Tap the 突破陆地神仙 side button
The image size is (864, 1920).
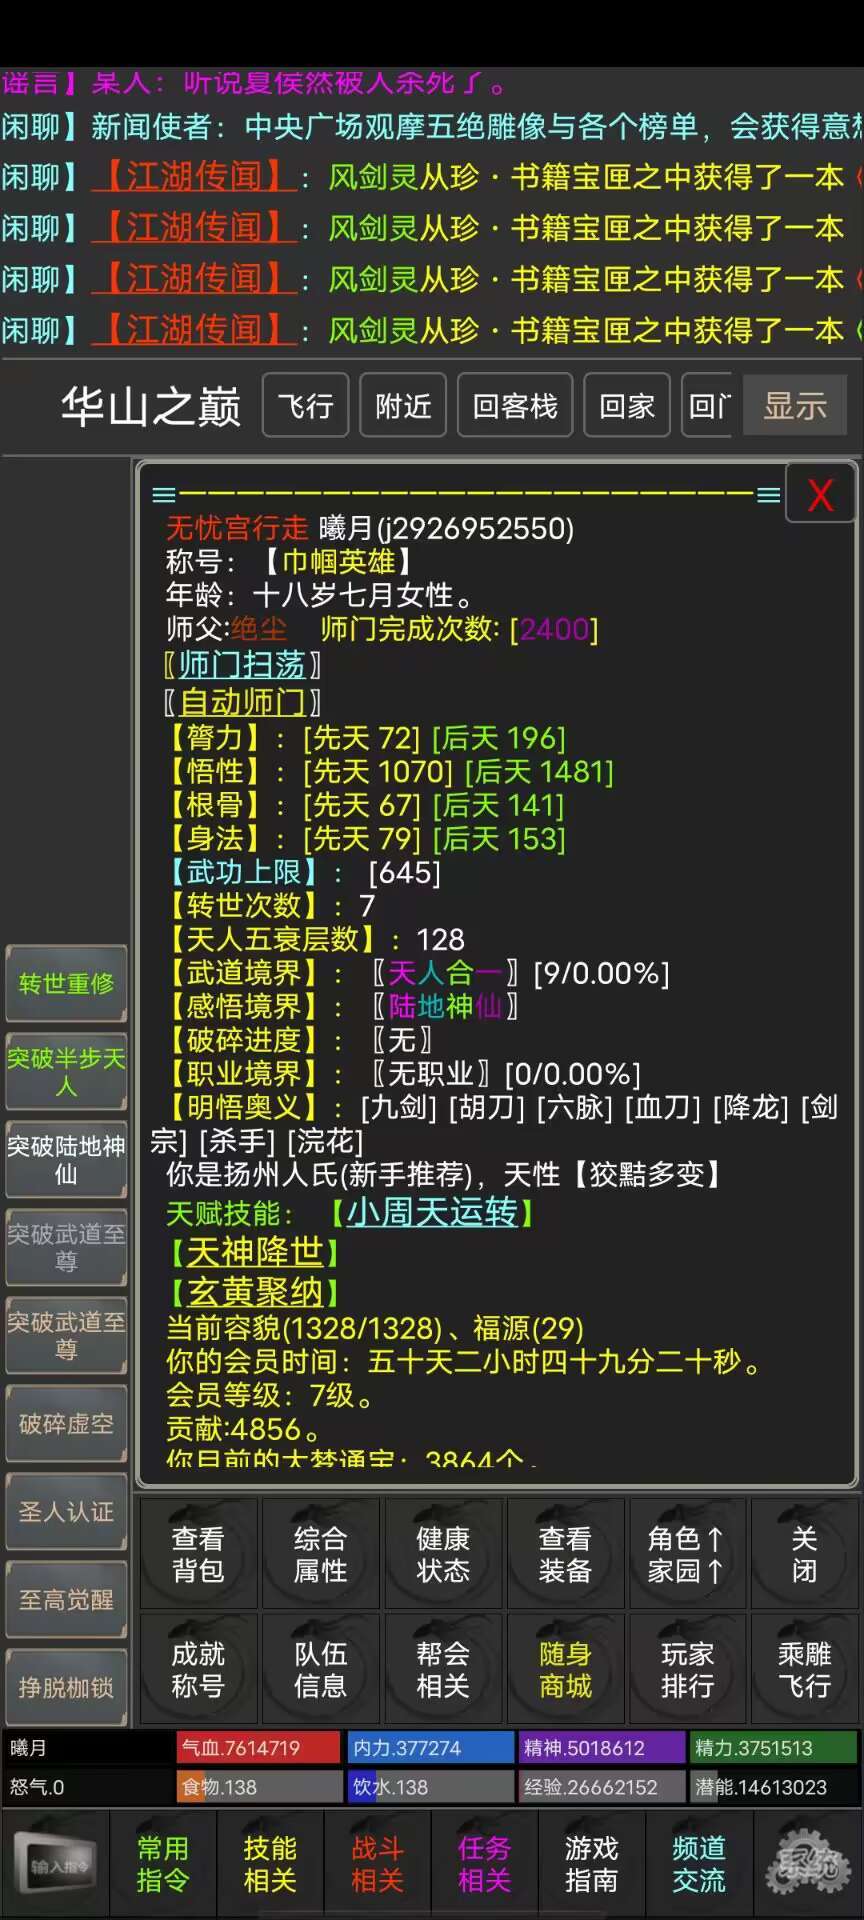click(66, 1160)
